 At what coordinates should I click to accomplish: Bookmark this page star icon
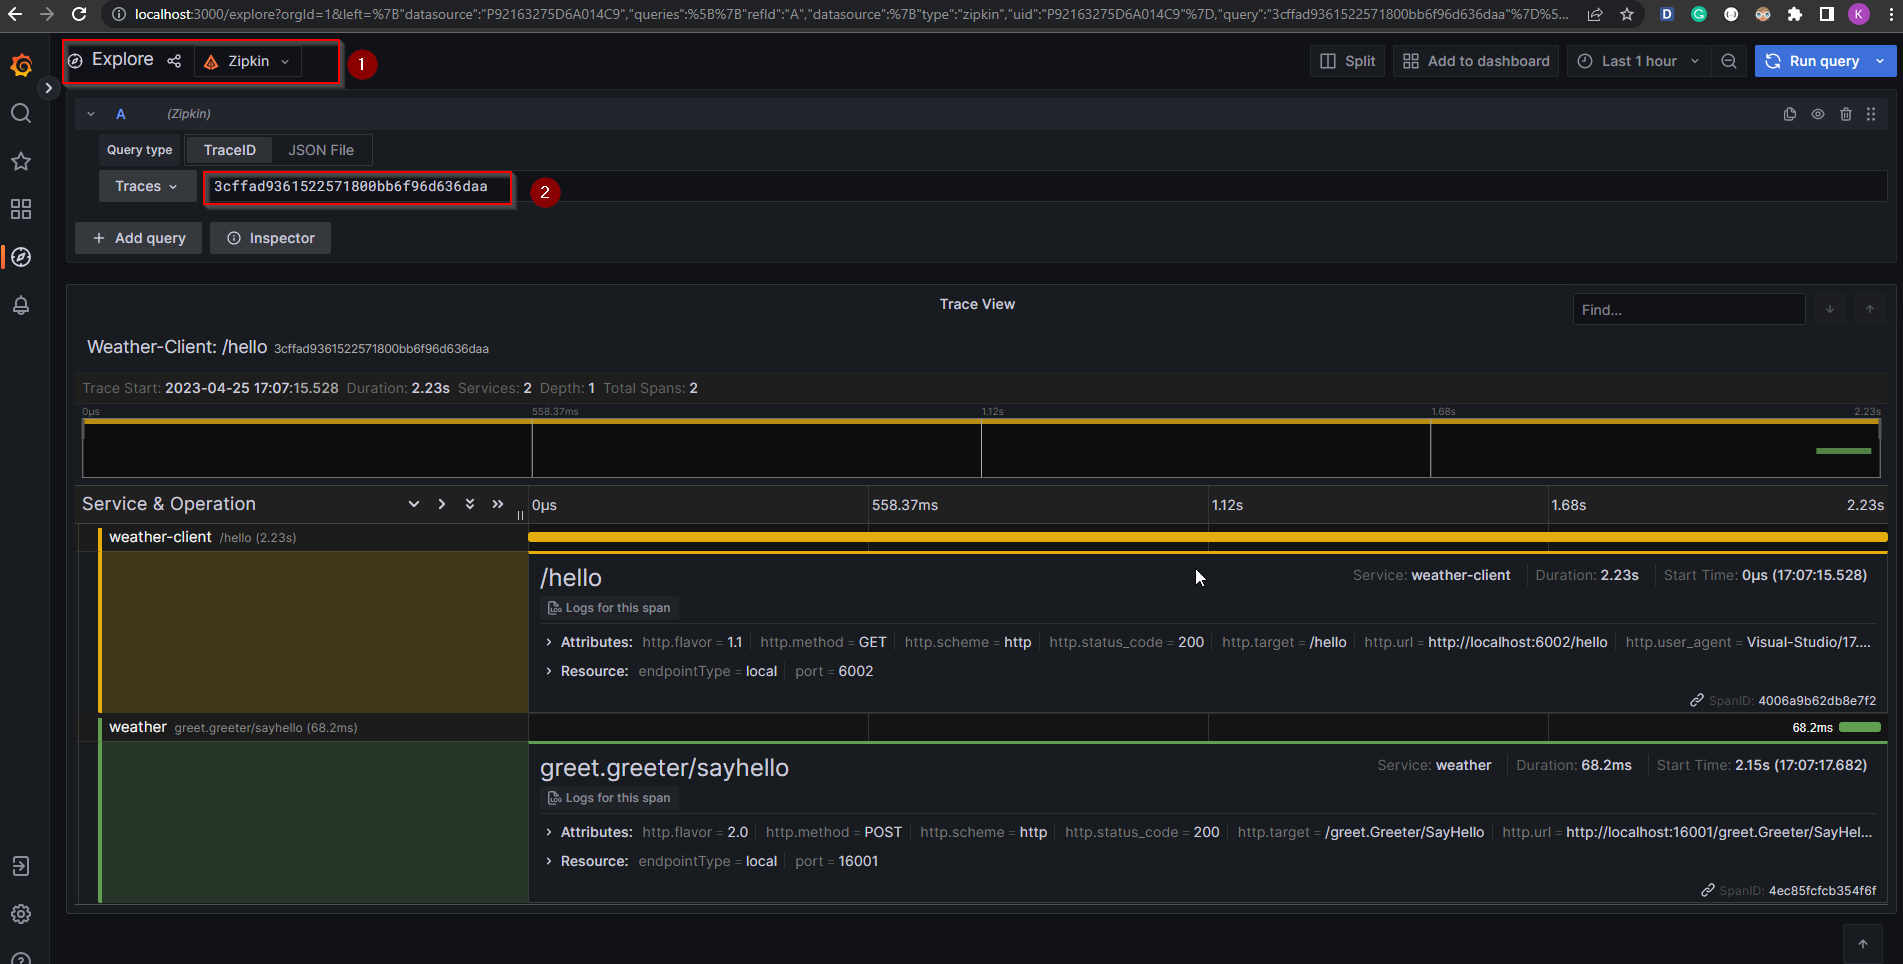click(1627, 14)
